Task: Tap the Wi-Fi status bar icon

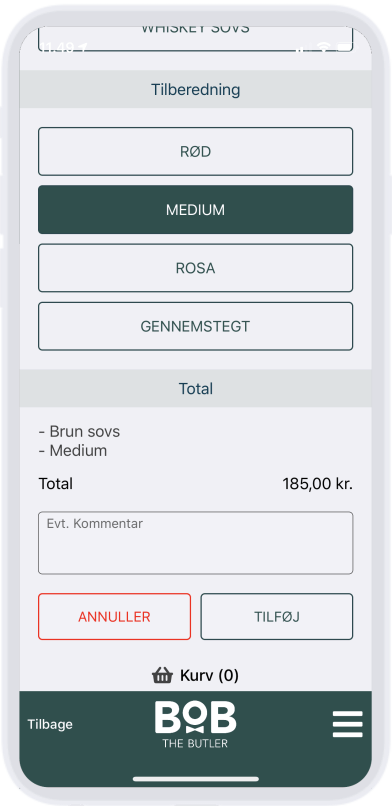Action: 324,48
